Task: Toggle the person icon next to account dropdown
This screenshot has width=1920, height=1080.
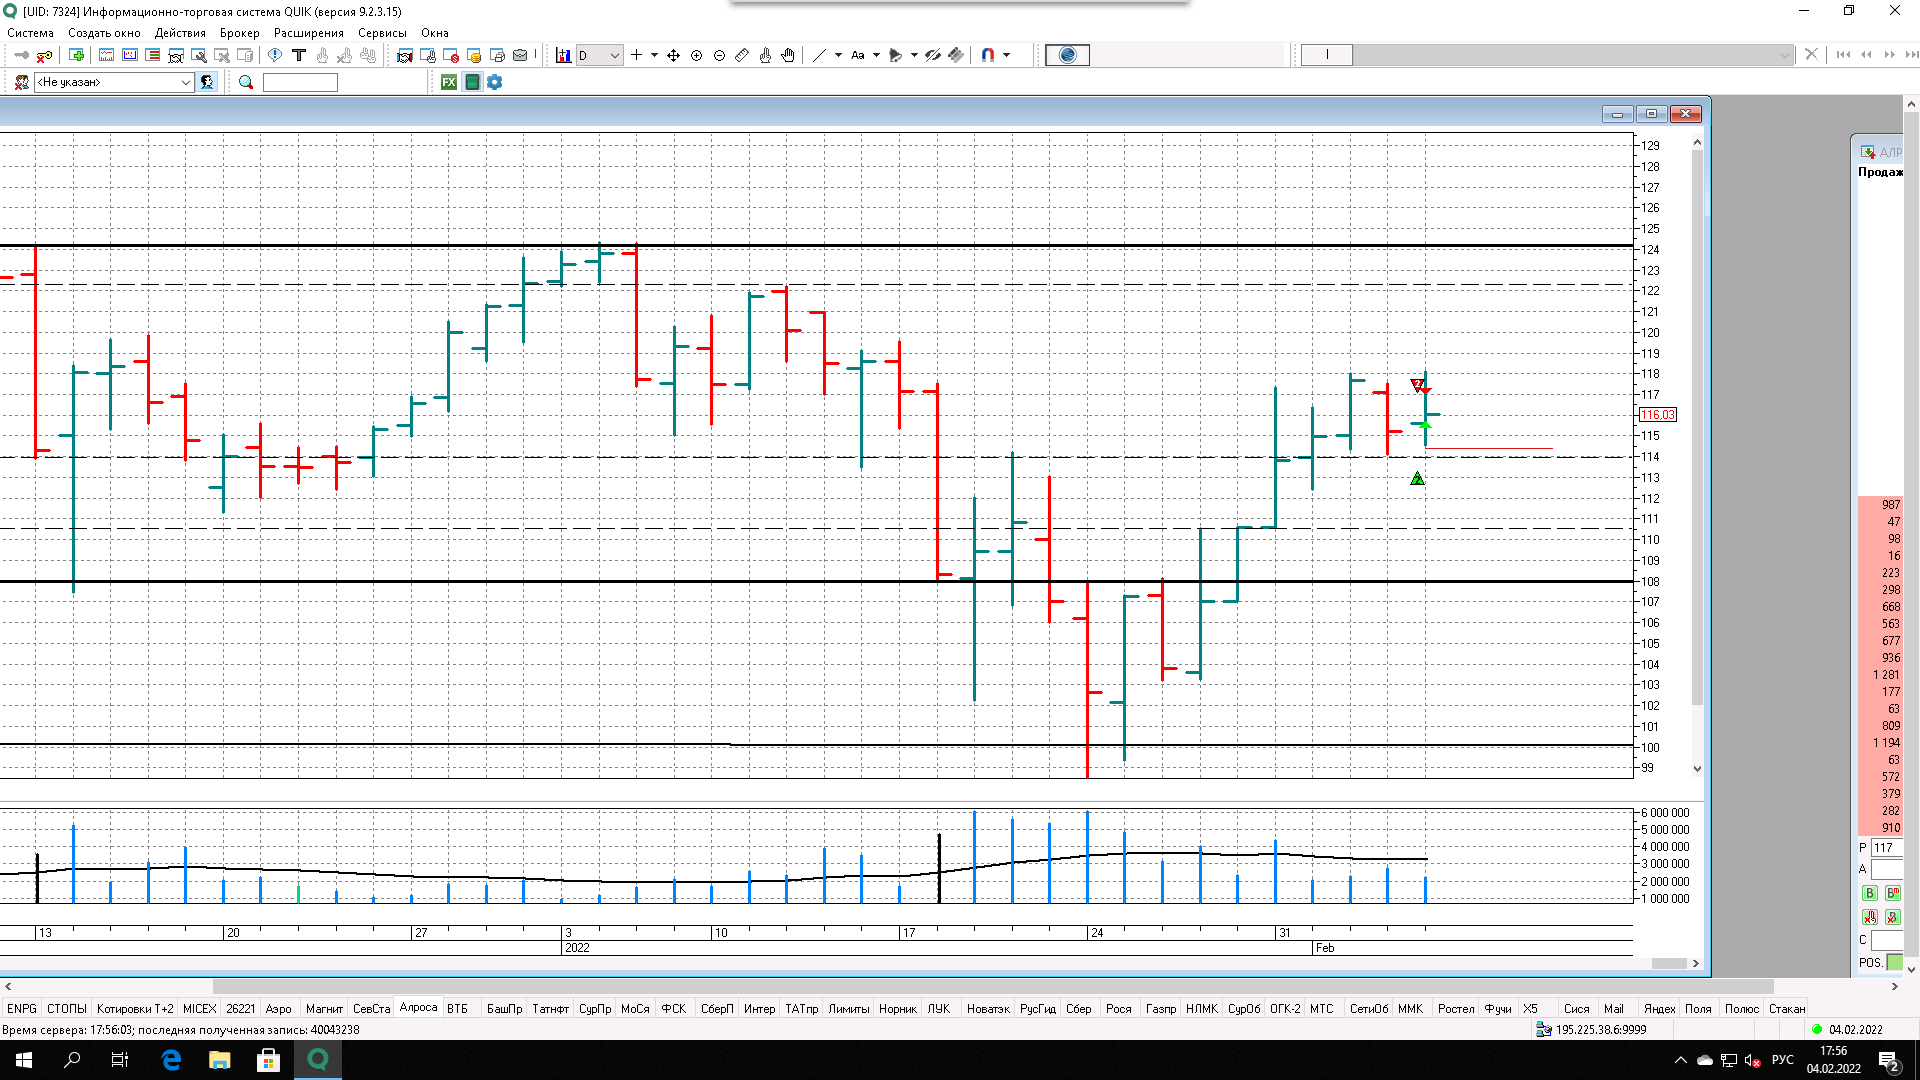Action: click(x=207, y=82)
